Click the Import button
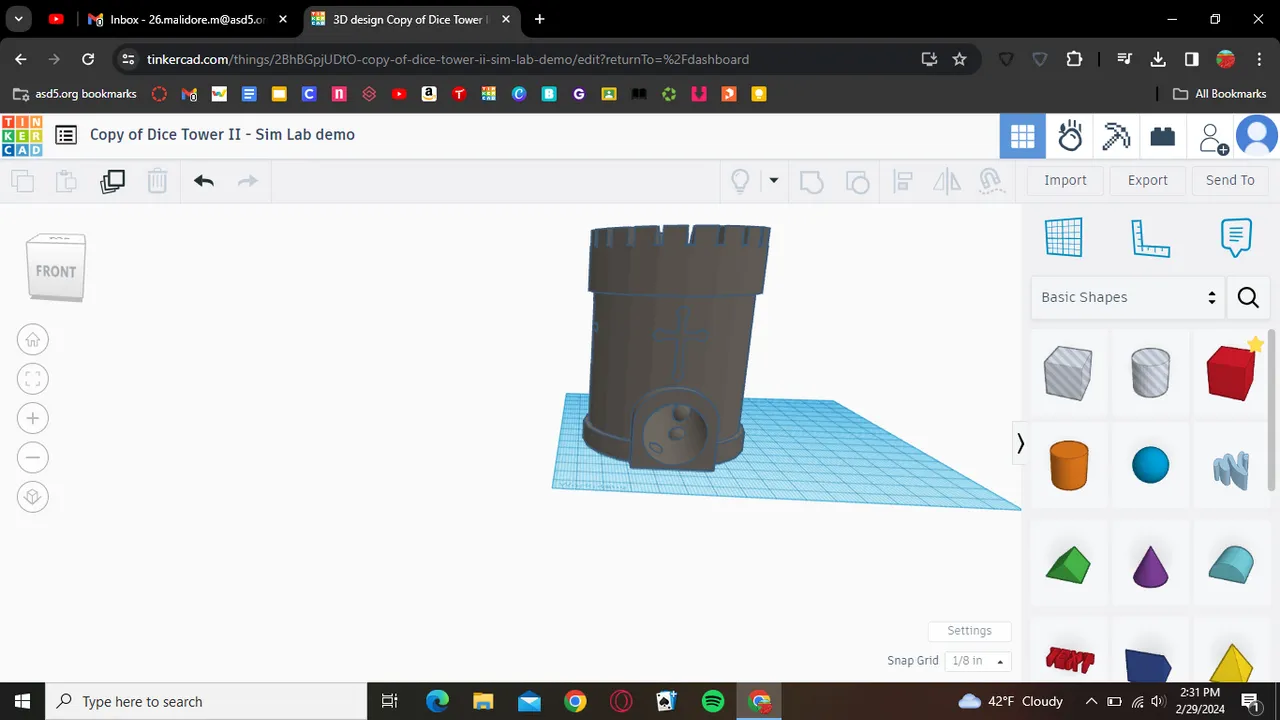This screenshot has width=1280, height=720. (x=1065, y=180)
